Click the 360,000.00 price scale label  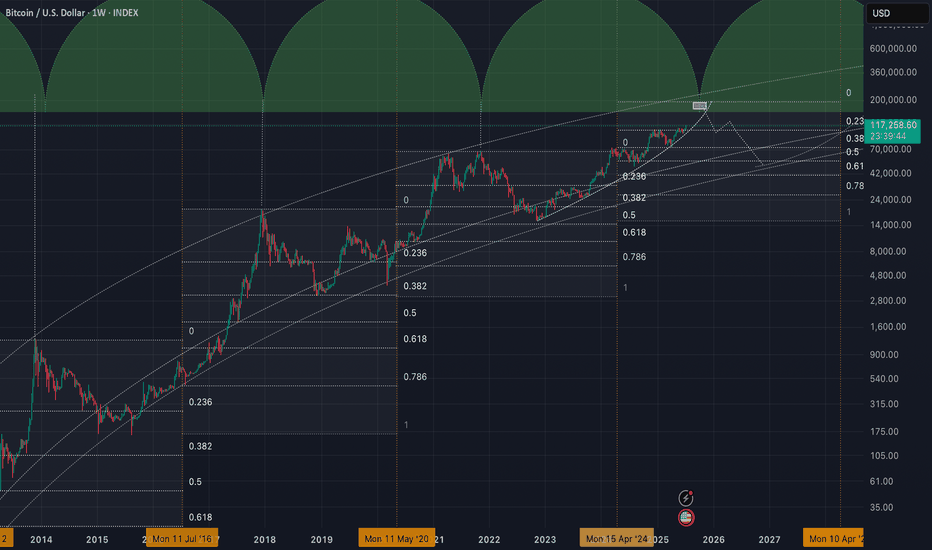click(x=893, y=73)
